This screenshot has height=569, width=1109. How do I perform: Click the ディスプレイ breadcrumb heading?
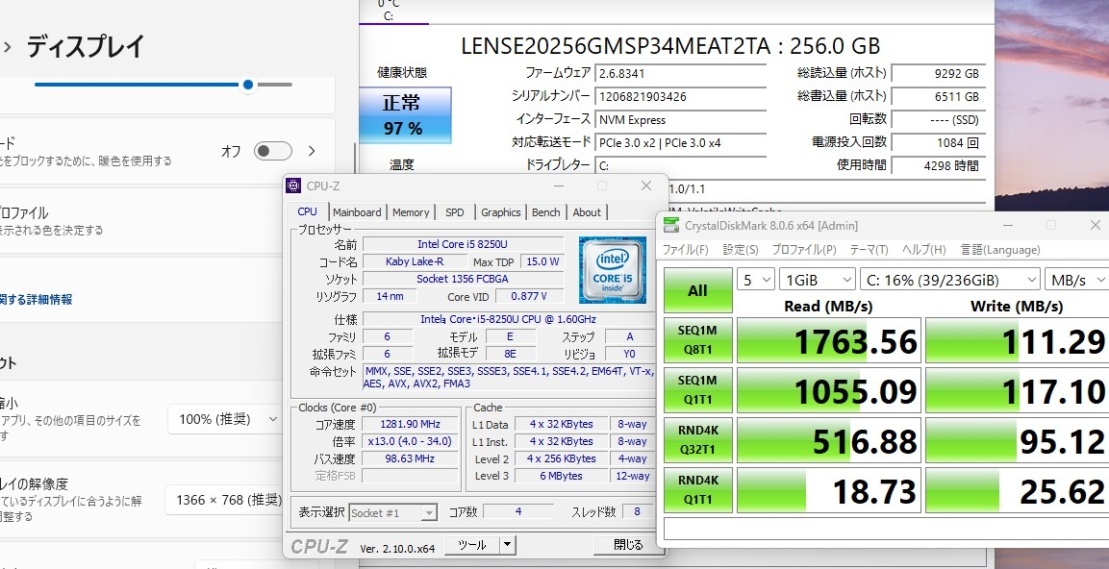[x=86, y=47]
